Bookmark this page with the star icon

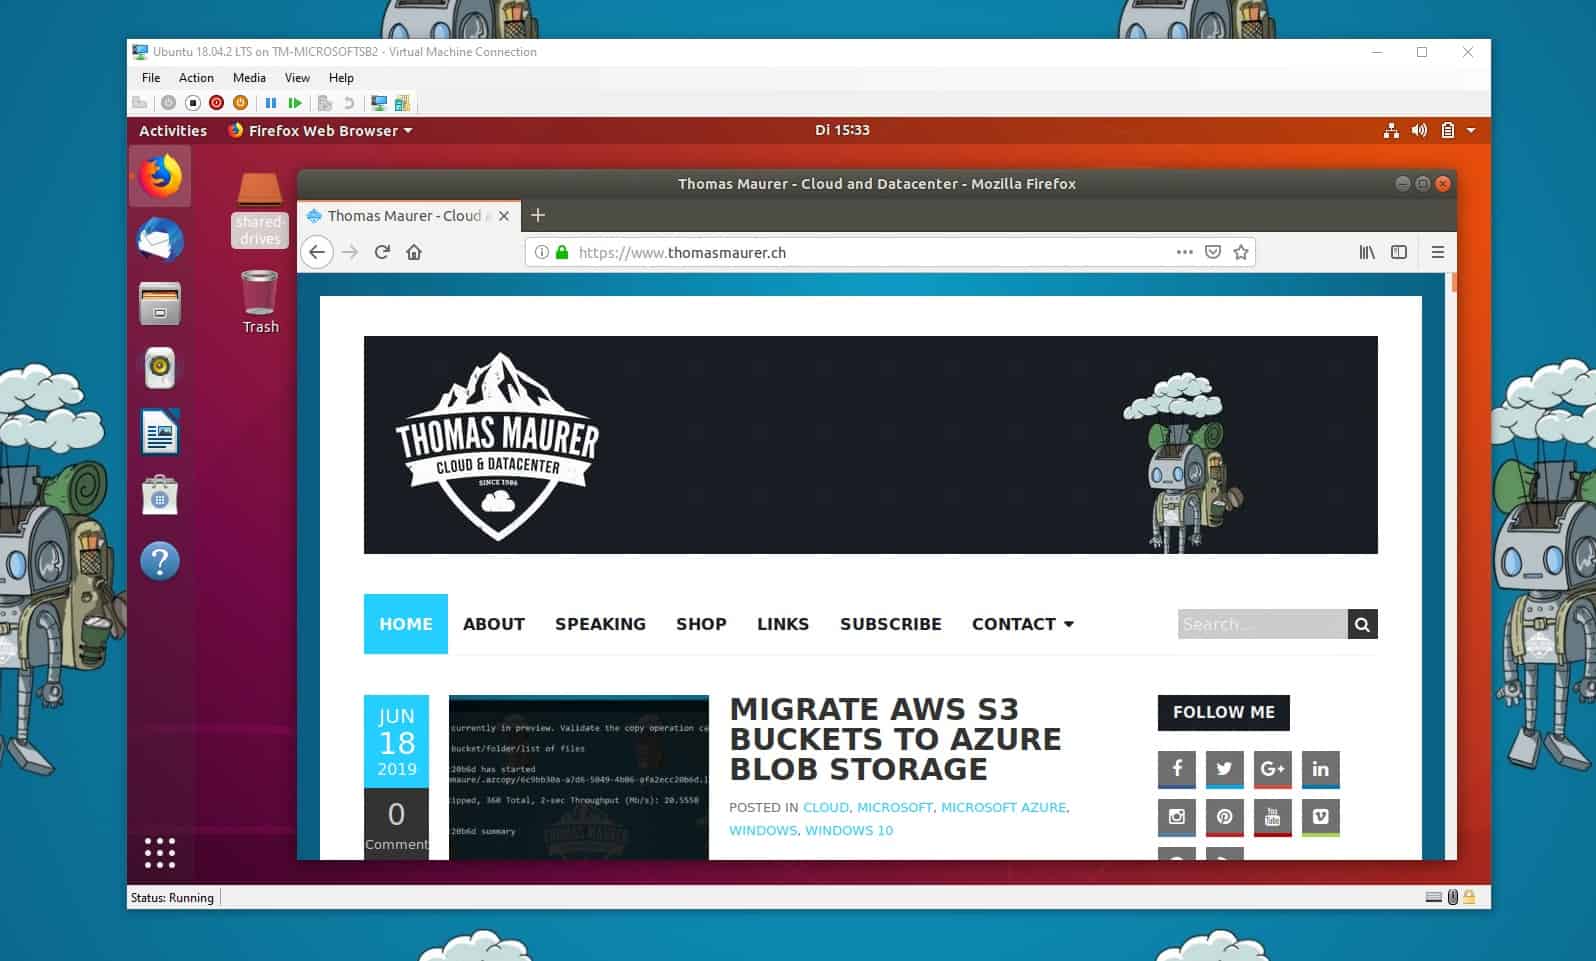pyautogui.click(x=1241, y=252)
